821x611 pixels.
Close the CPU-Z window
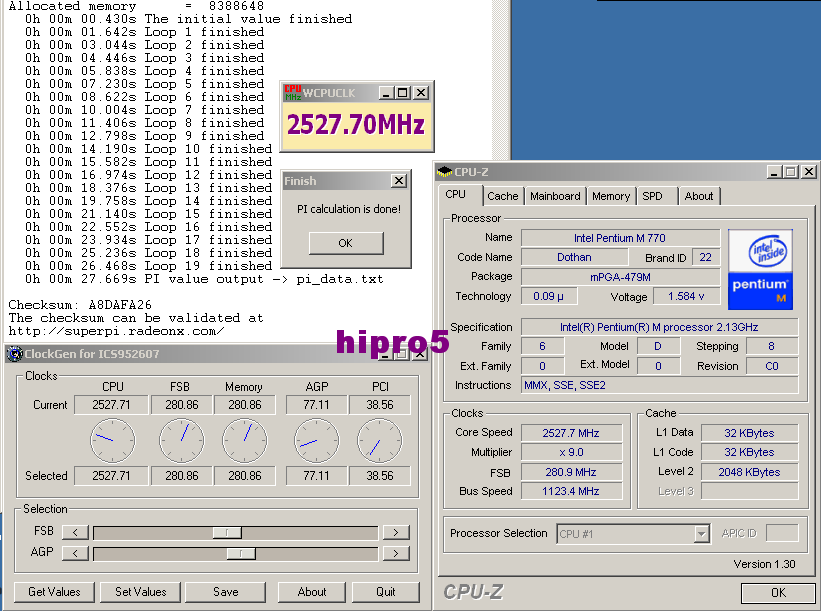(808, 172)
